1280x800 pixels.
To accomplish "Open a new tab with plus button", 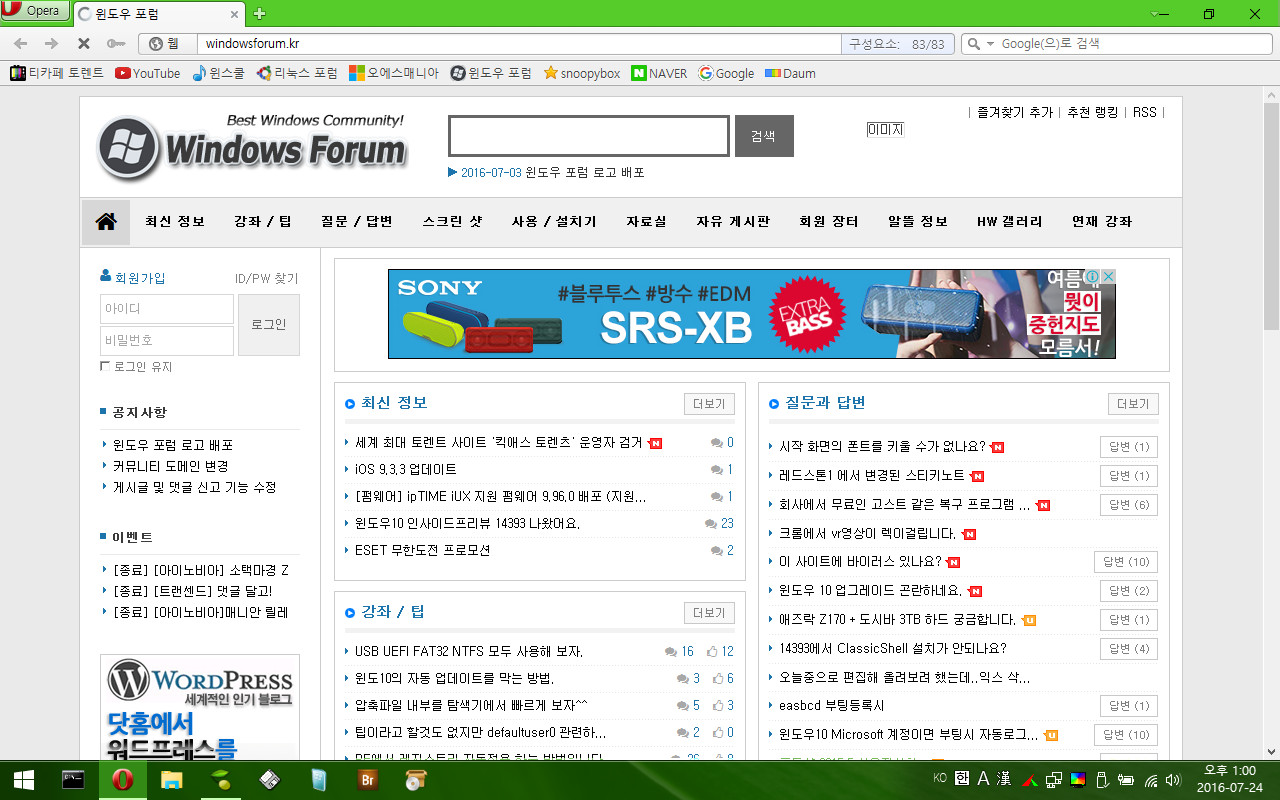I will click(x=260, y=13).
